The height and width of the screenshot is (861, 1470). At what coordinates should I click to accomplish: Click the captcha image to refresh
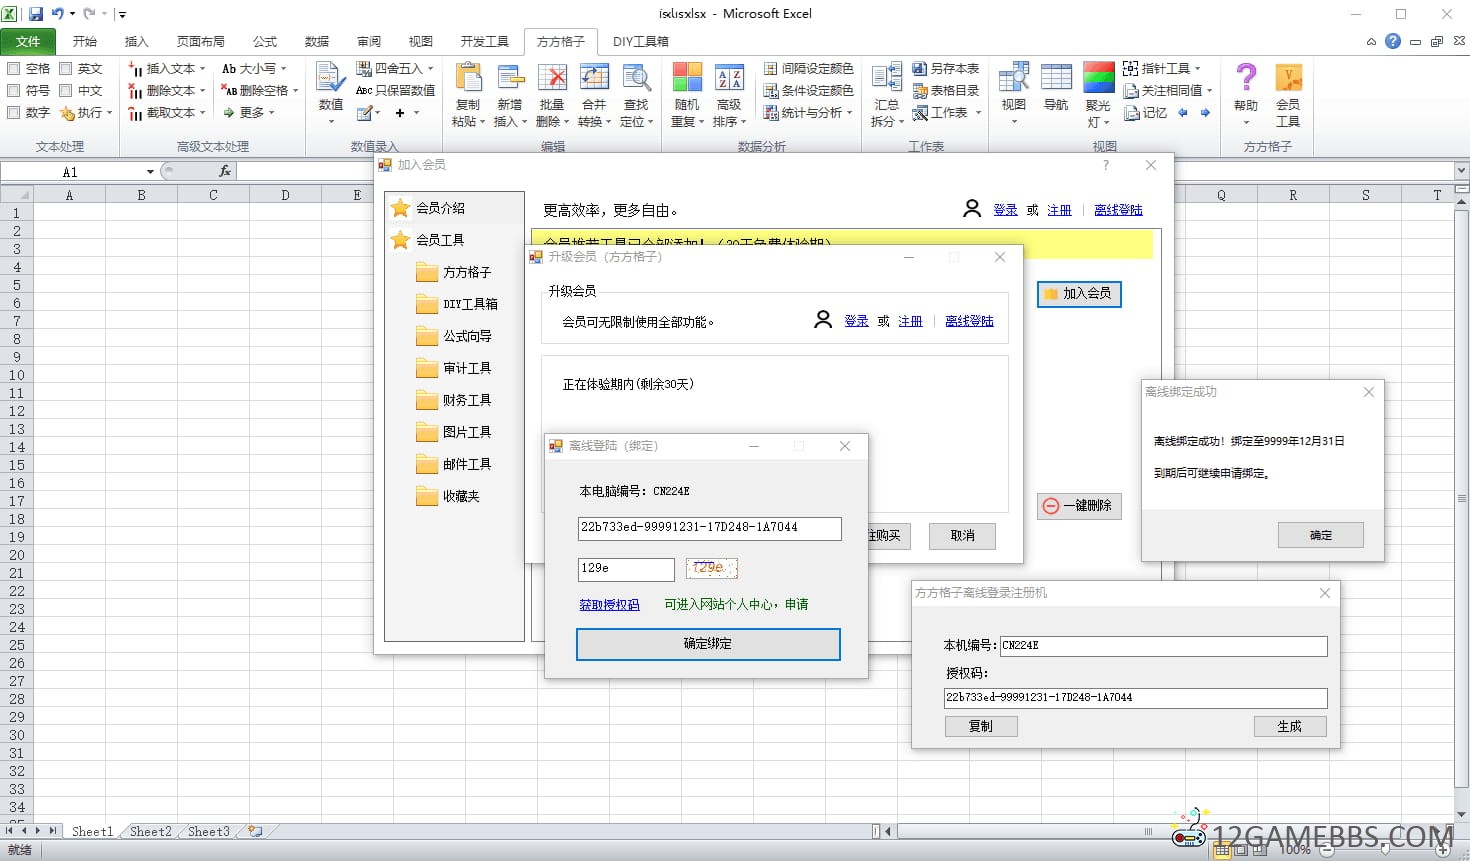(712, 569)
